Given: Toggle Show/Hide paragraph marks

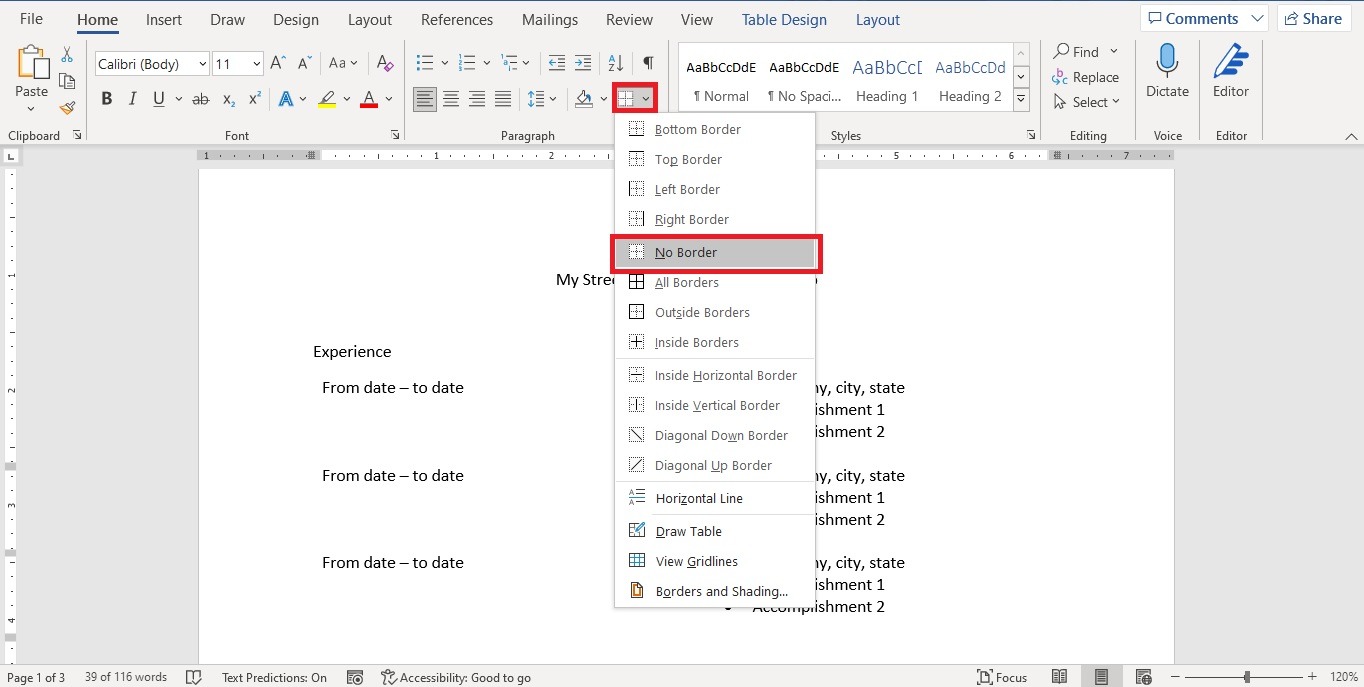Looking at the screenshot, I should [x=648, y=64].
